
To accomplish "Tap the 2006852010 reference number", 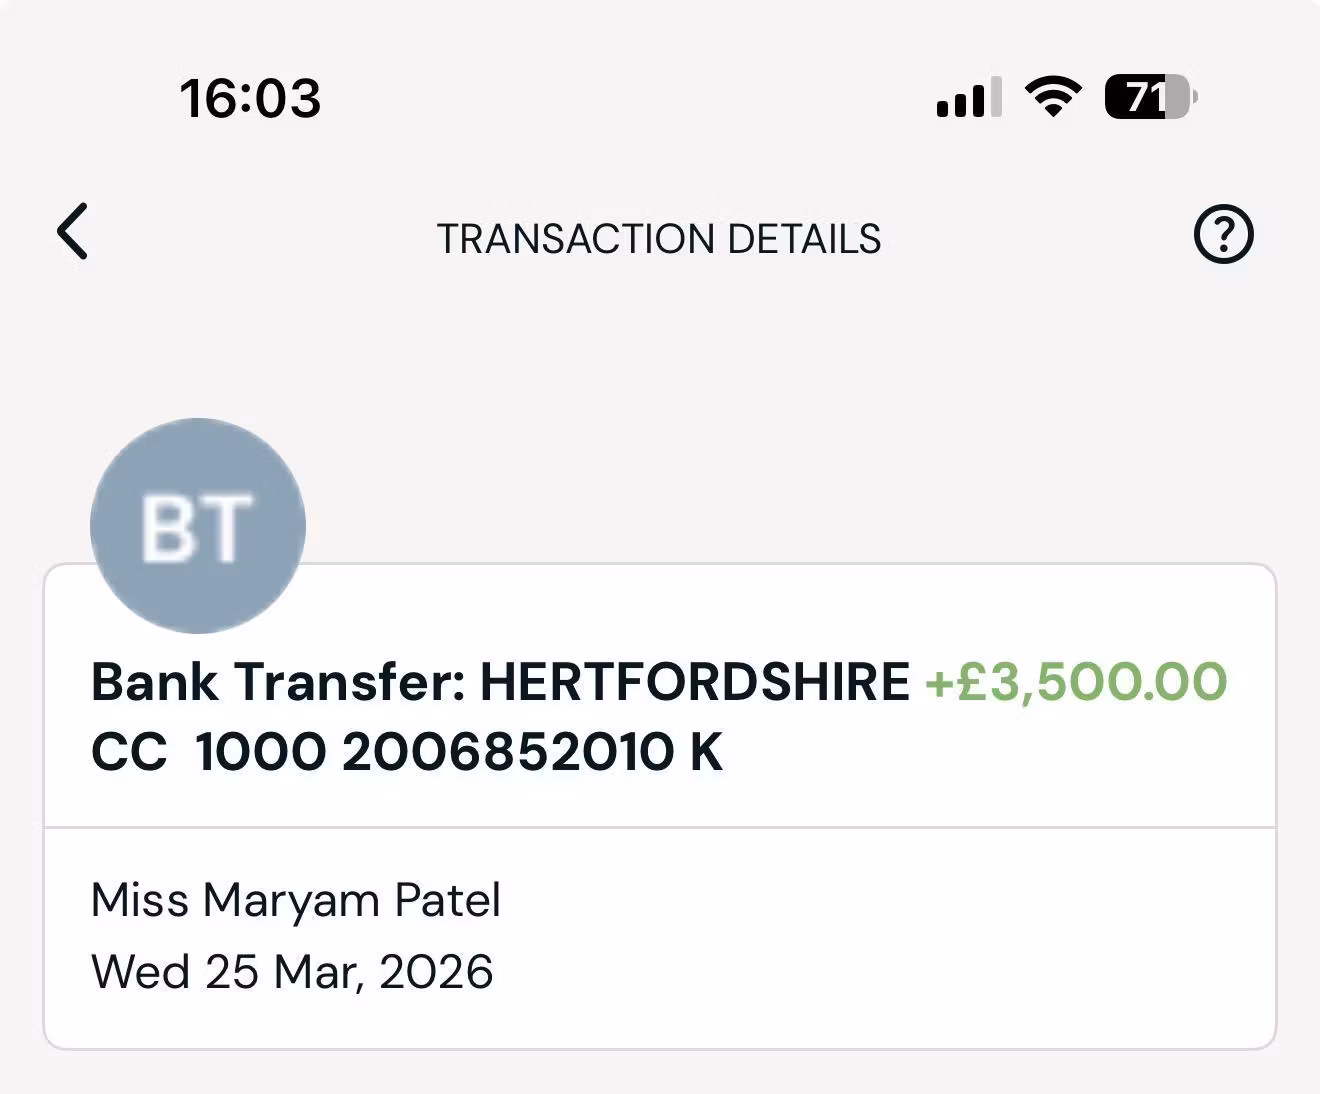I will pos(508,752).
